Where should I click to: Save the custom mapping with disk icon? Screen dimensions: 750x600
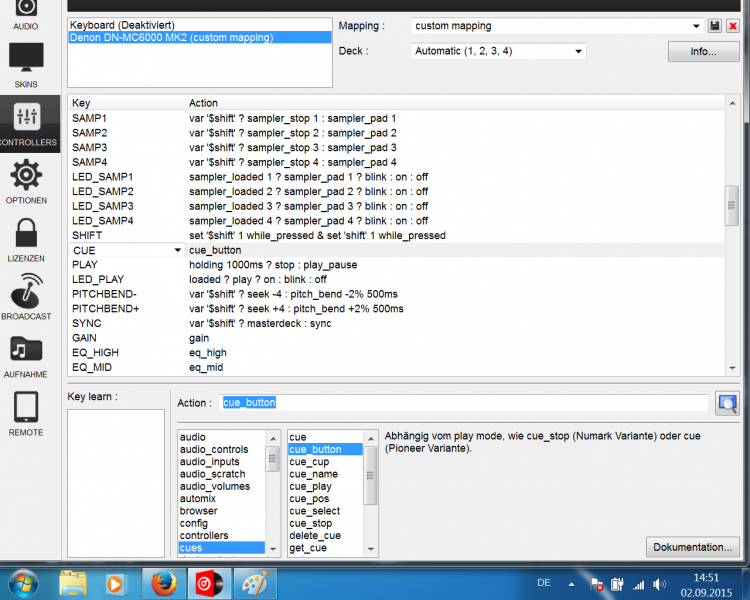click(715, 26)
